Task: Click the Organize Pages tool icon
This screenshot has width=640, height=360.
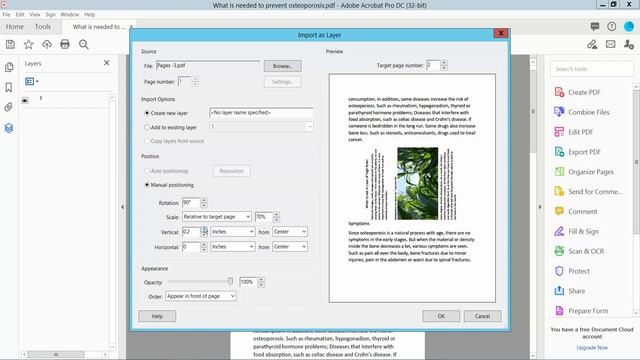Action: pos(559,172)
